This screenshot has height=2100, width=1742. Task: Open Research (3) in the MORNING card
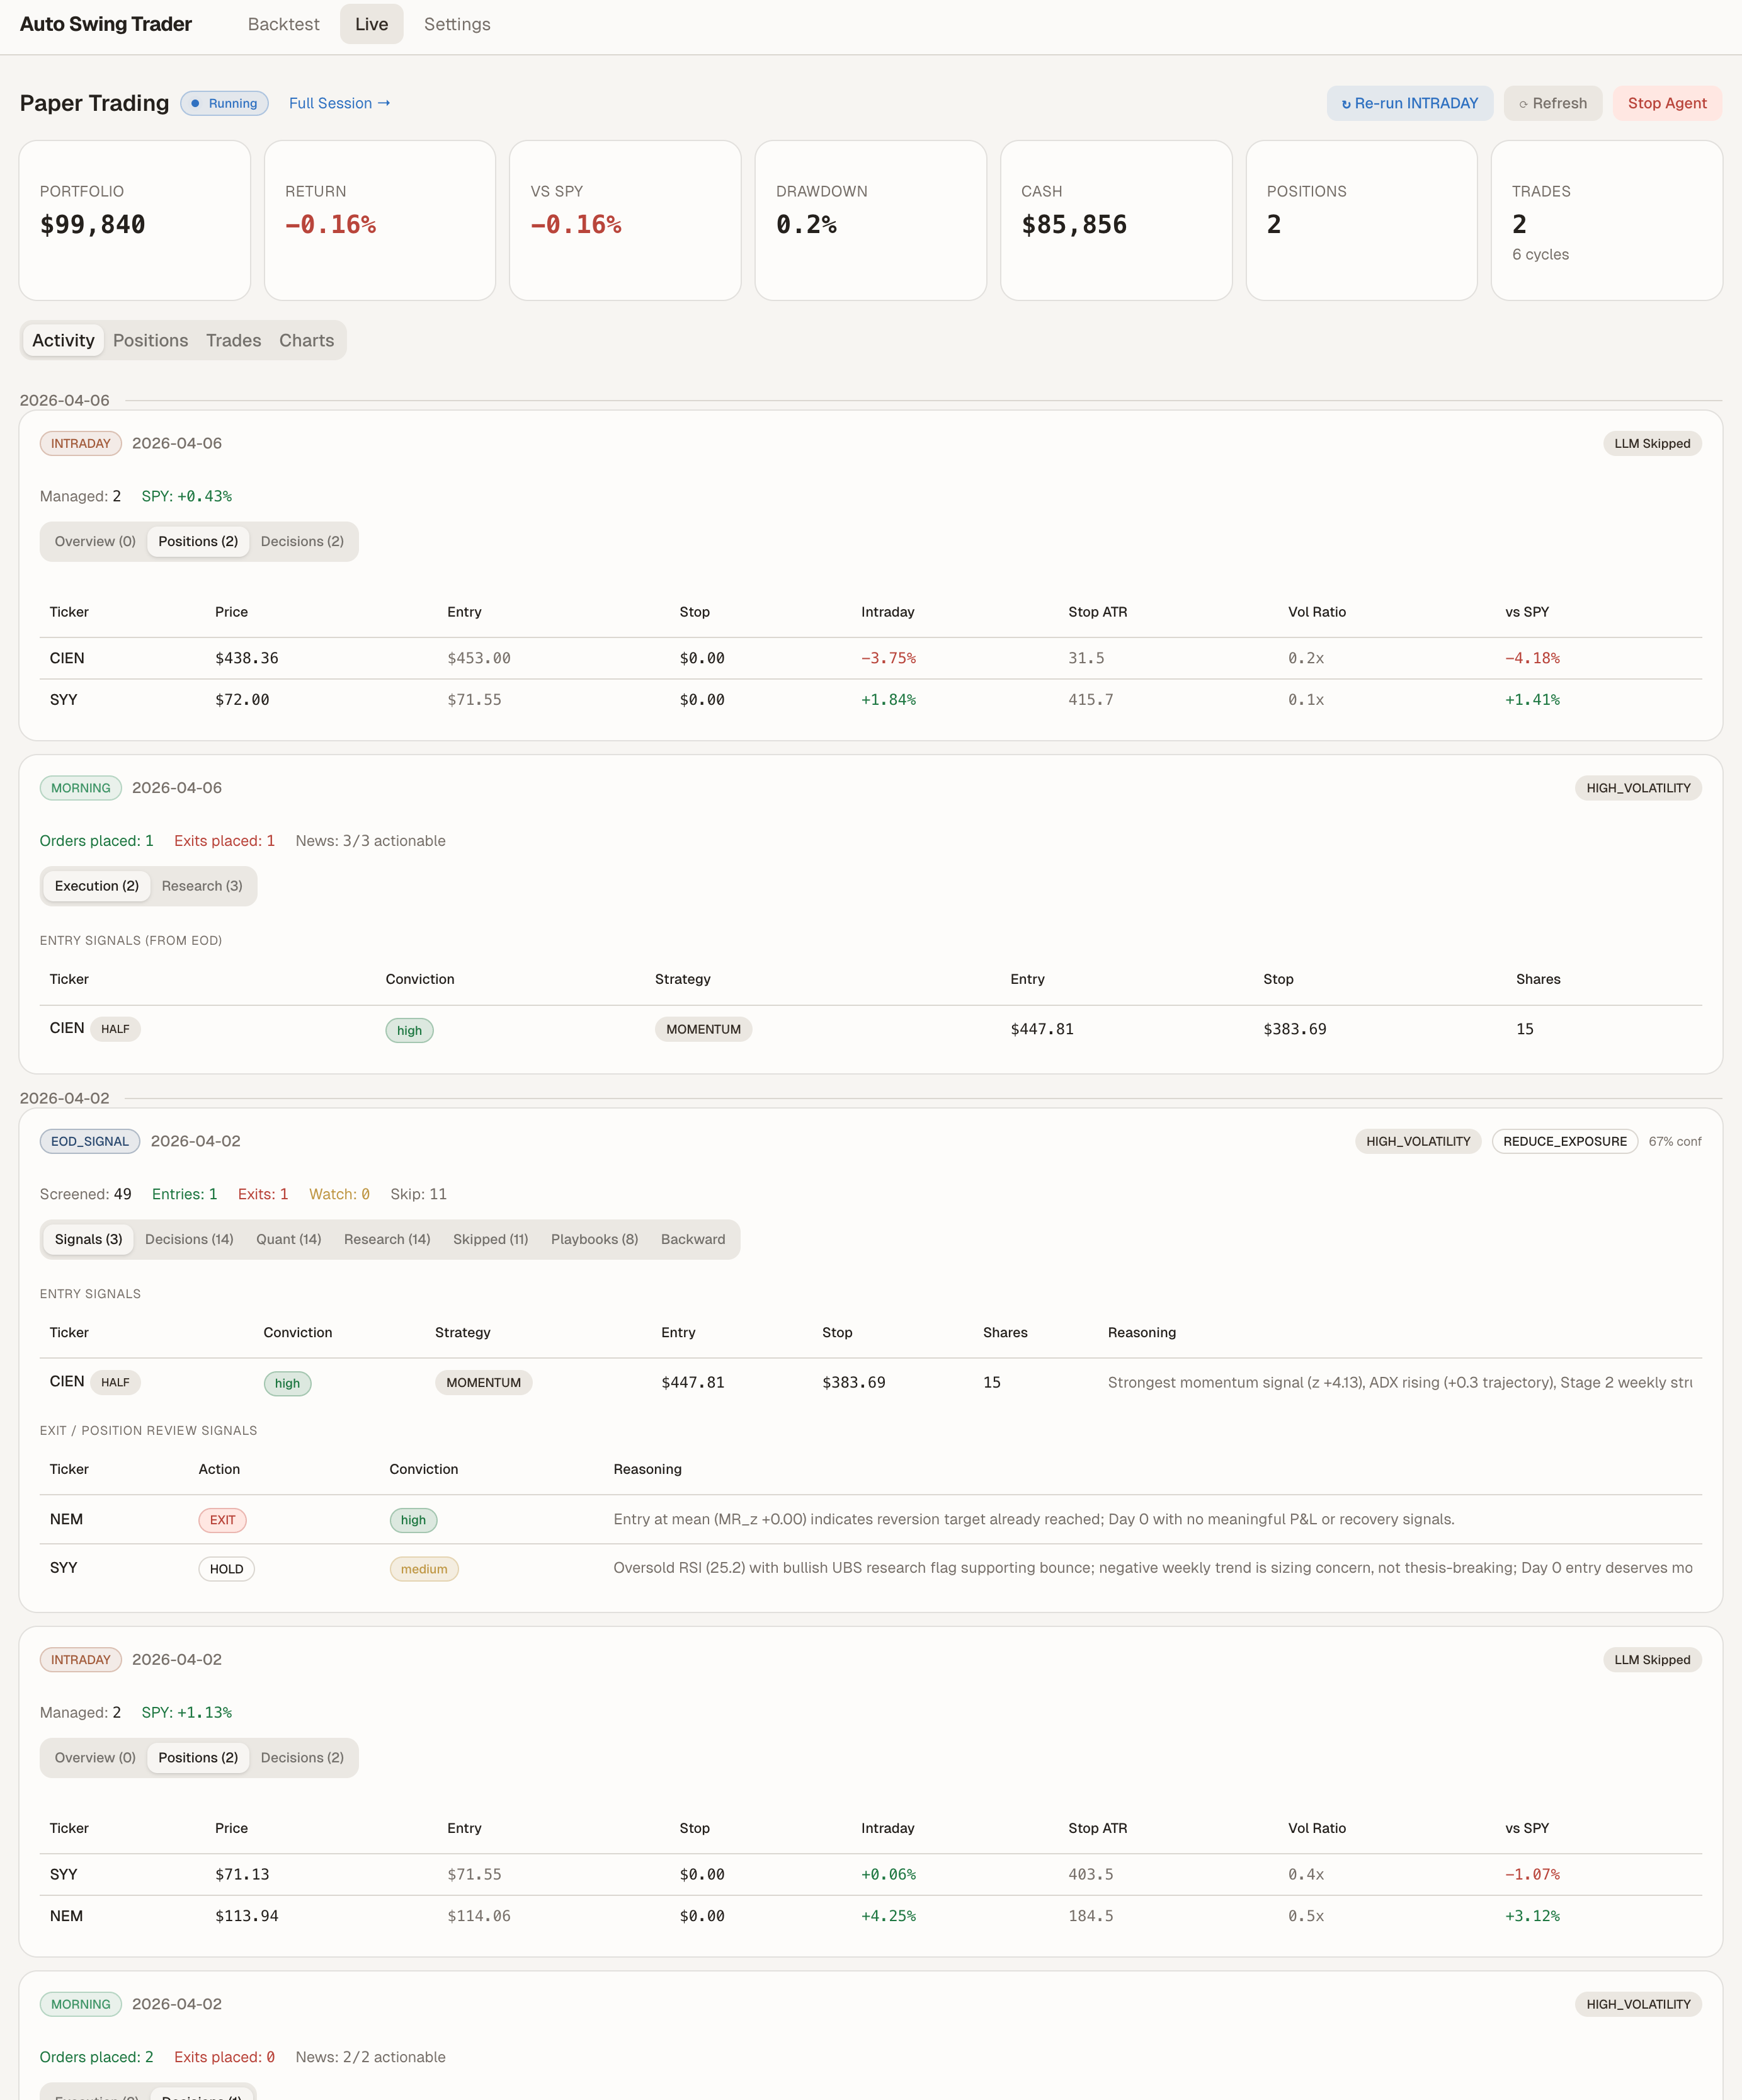coord(202,886)
